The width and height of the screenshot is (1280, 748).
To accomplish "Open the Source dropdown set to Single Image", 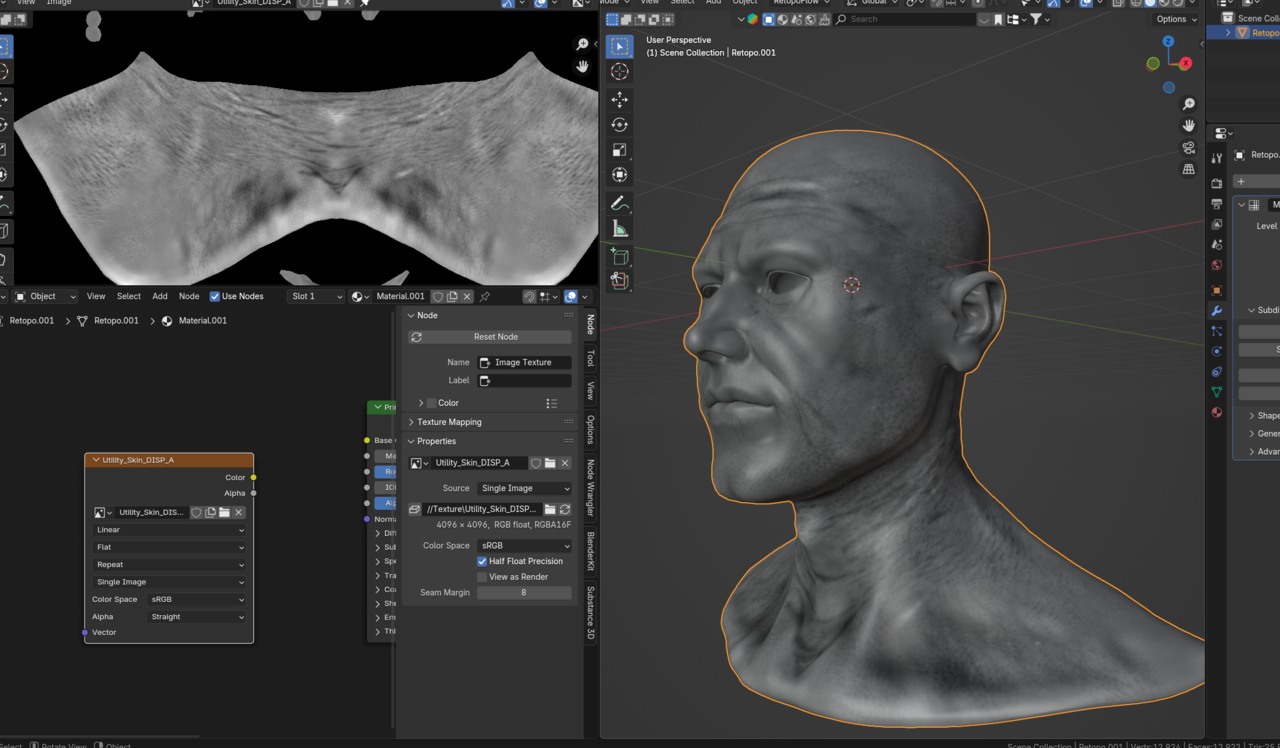I will (x=524, y=488).
